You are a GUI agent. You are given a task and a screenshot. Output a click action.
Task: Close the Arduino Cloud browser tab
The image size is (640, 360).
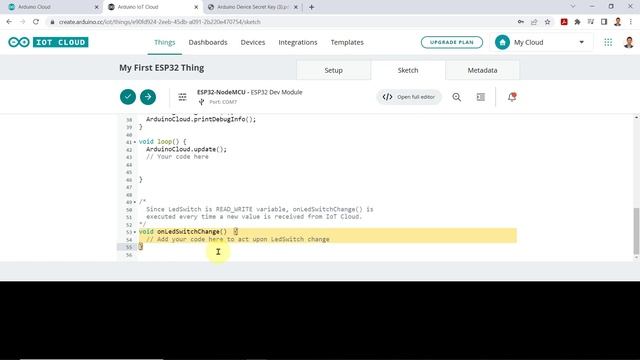coord(97,7)
